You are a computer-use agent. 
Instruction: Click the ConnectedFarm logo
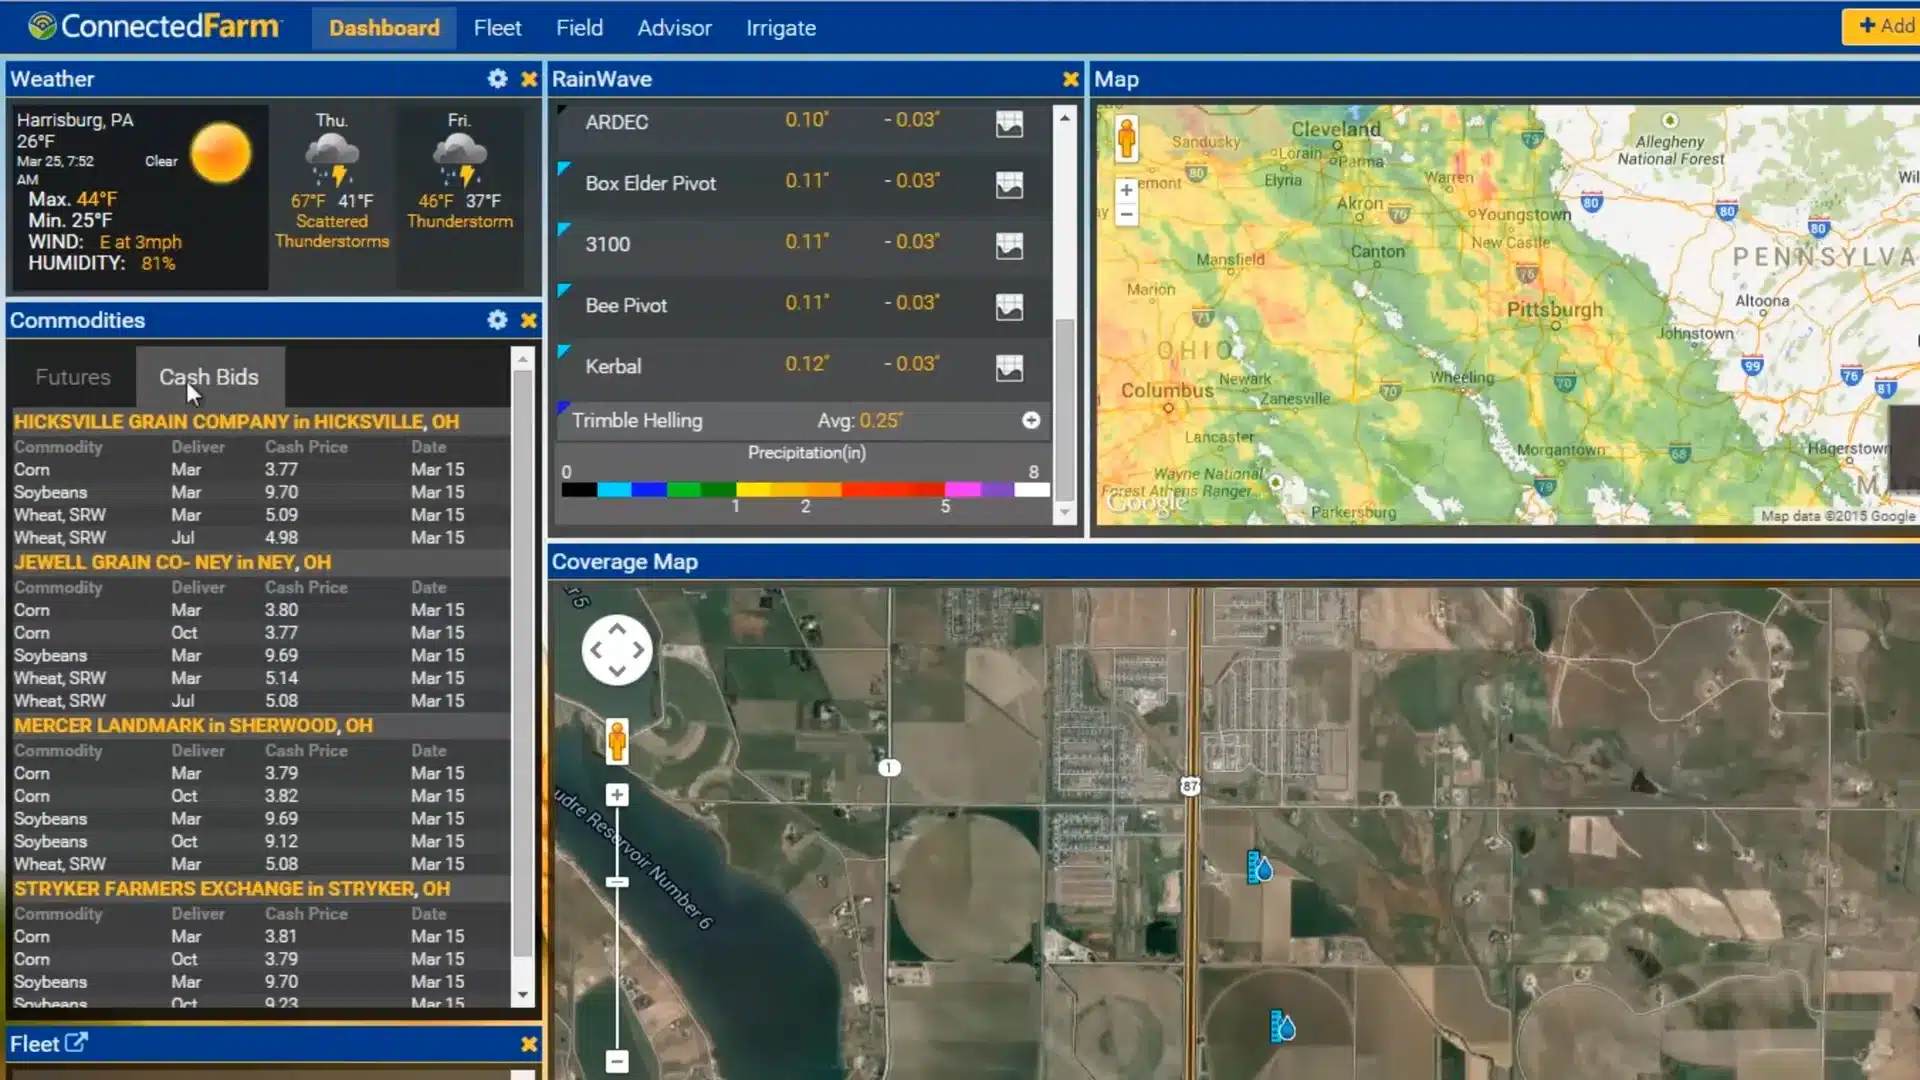click(152, 27)
